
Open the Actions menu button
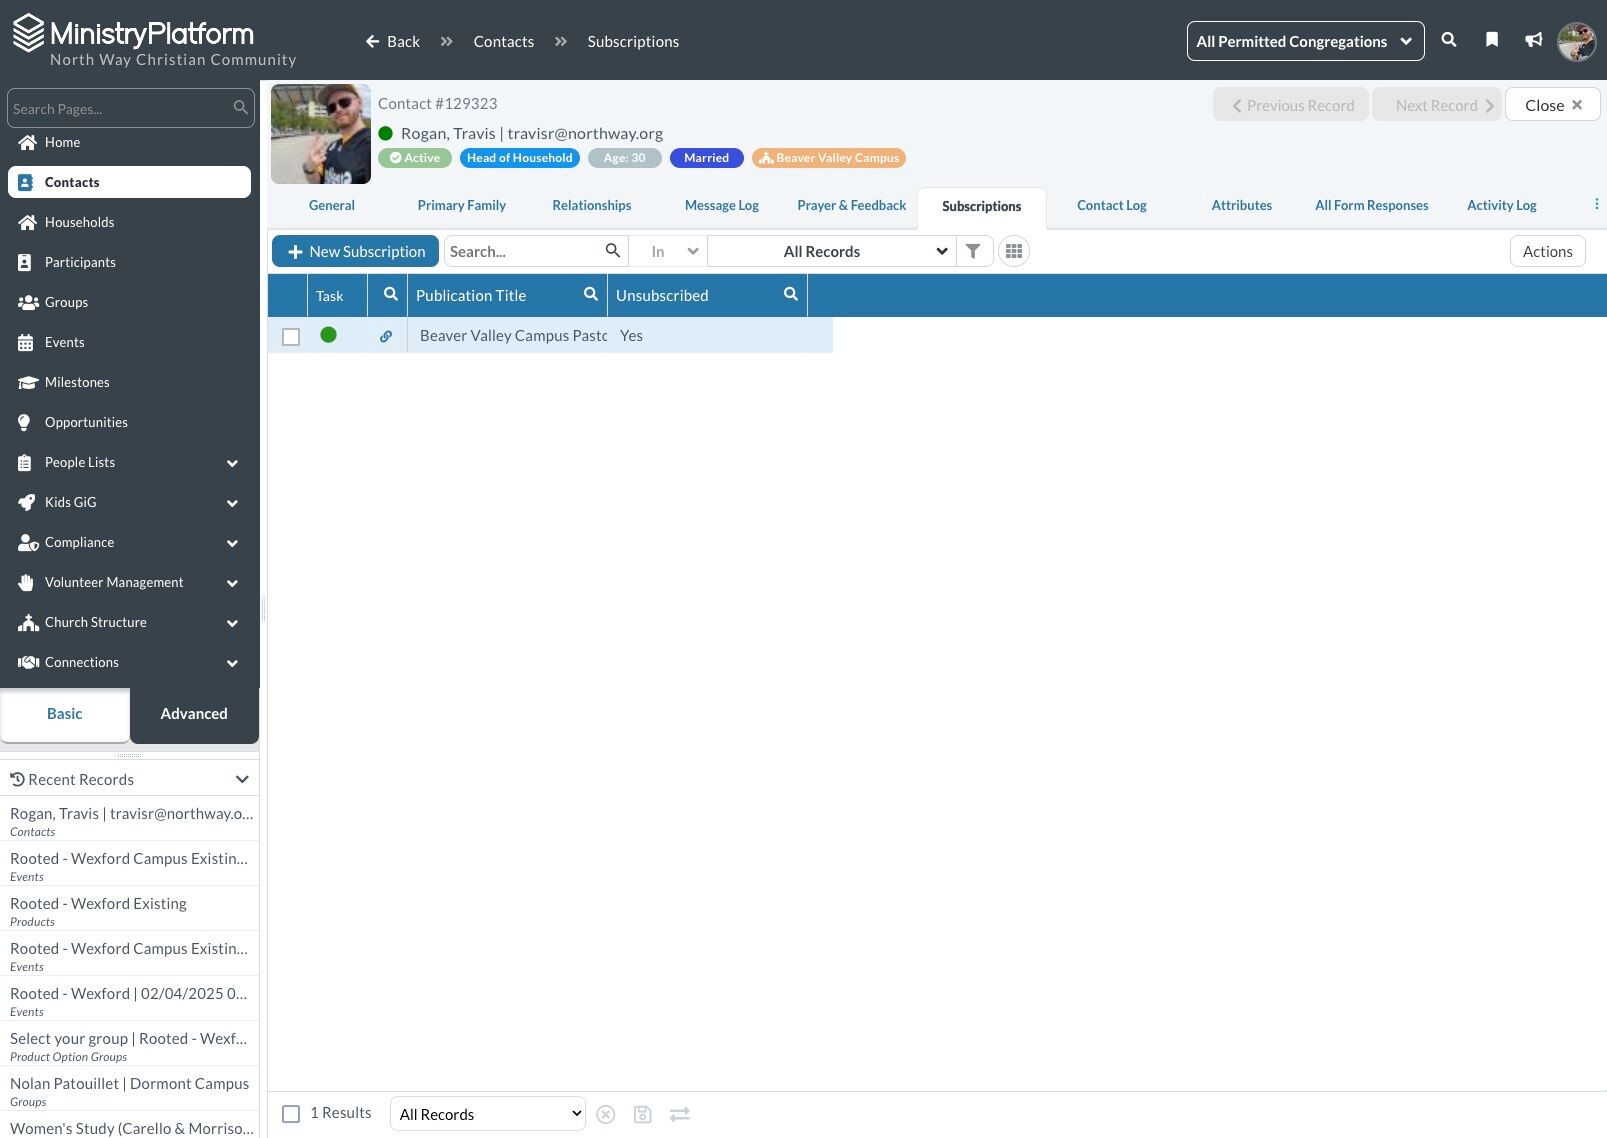(1547, 251)
